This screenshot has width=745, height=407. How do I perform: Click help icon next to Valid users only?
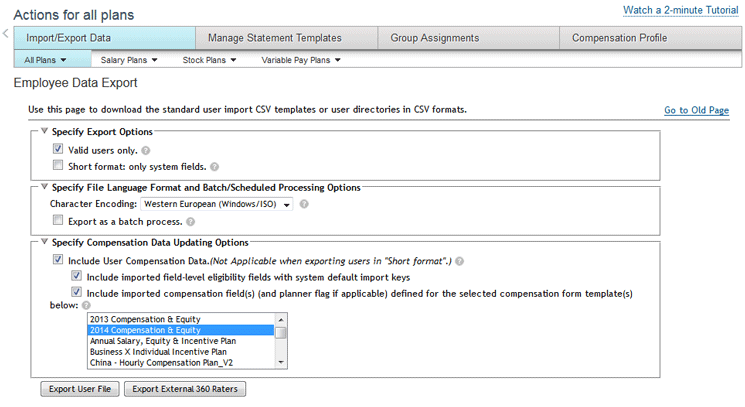[x=146, y=150]
